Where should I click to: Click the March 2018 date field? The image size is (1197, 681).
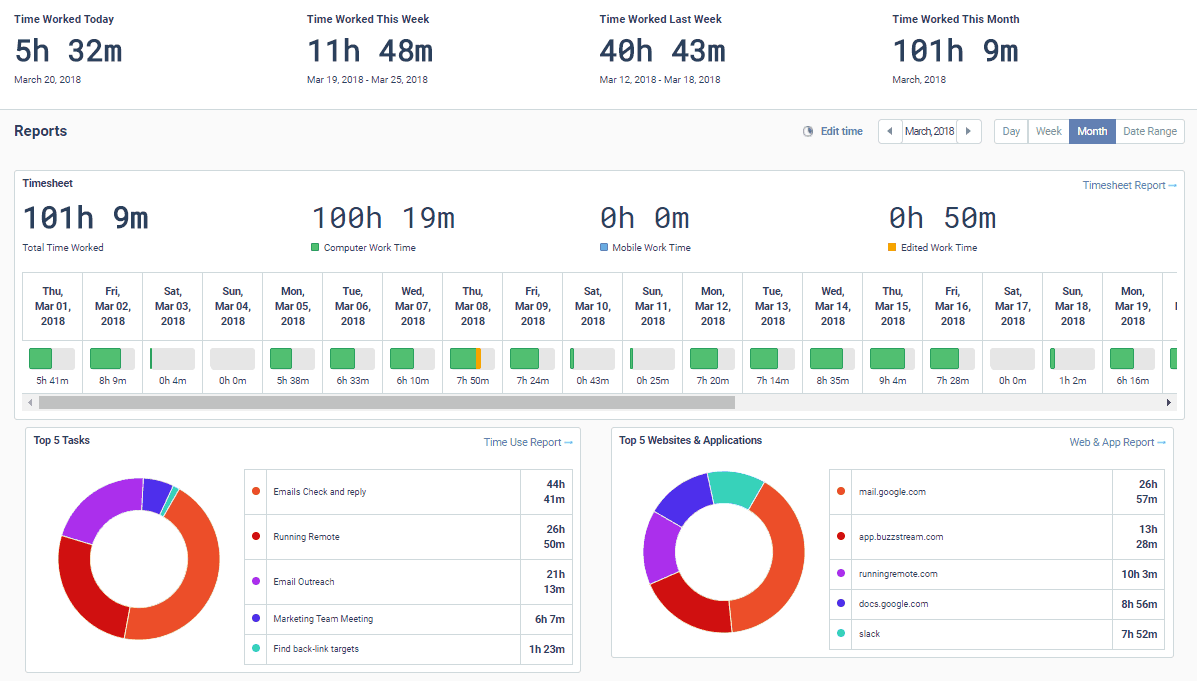(x=928, y=131)
